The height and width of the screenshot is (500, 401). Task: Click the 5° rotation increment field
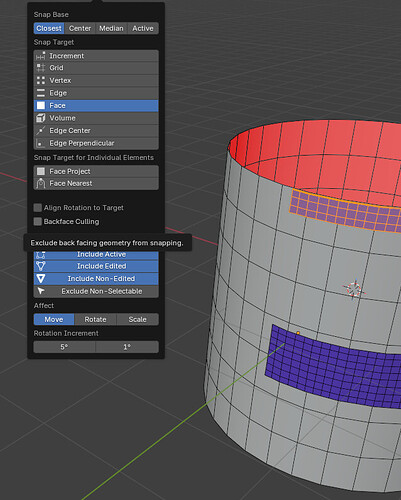(x=64, y=347)
